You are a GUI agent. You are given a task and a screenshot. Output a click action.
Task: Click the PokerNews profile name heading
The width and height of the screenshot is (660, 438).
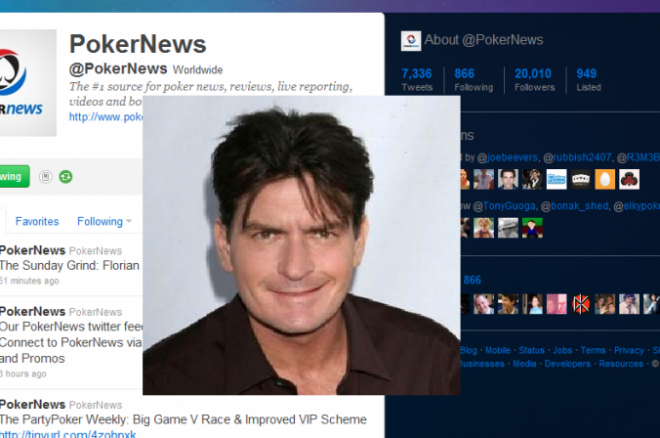click(138, 44)
